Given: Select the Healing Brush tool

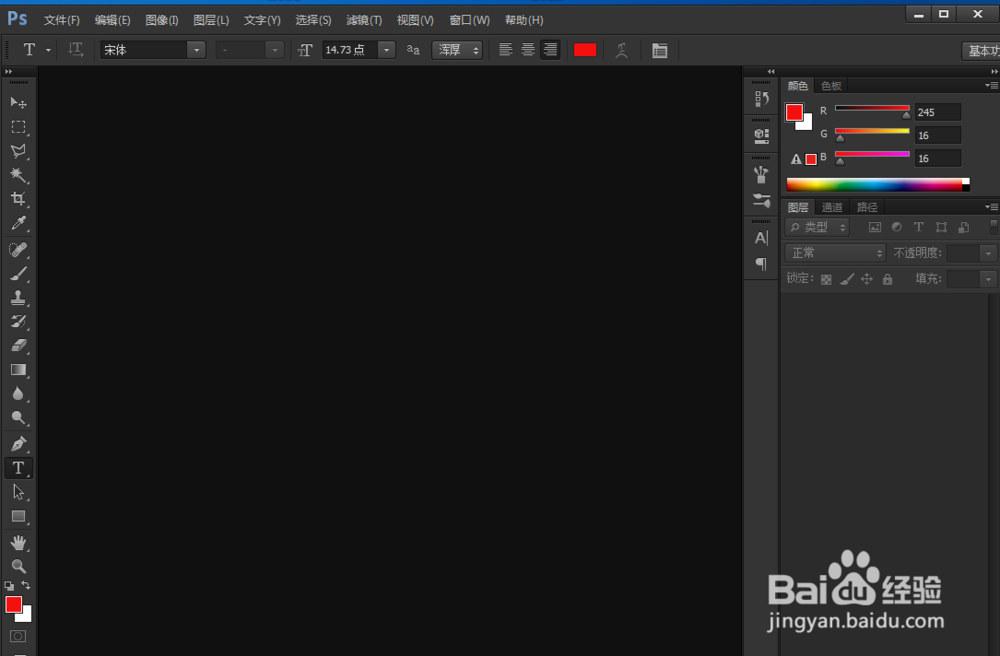Looking at the screenshot, I should (x=18, y=249).
